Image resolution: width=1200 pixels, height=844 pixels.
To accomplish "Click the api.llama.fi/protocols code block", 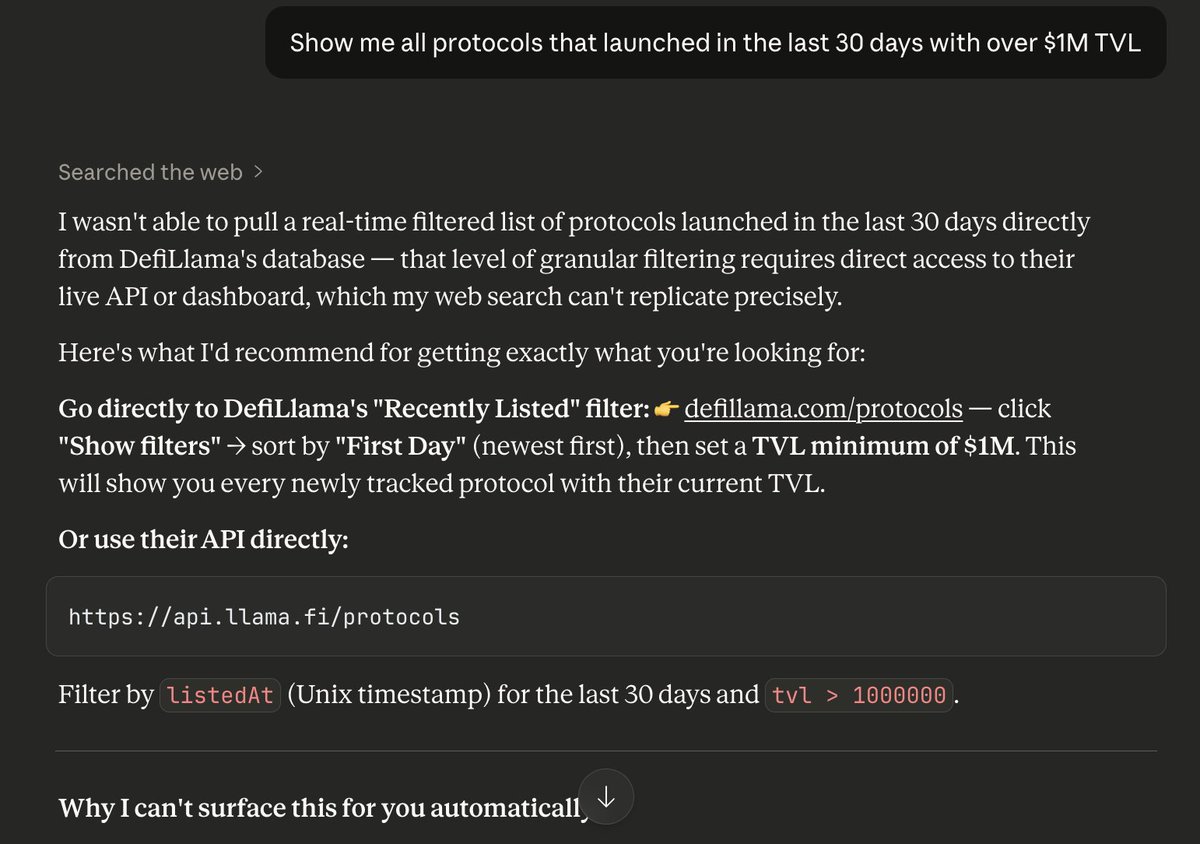I will click(x=605, y=616).
